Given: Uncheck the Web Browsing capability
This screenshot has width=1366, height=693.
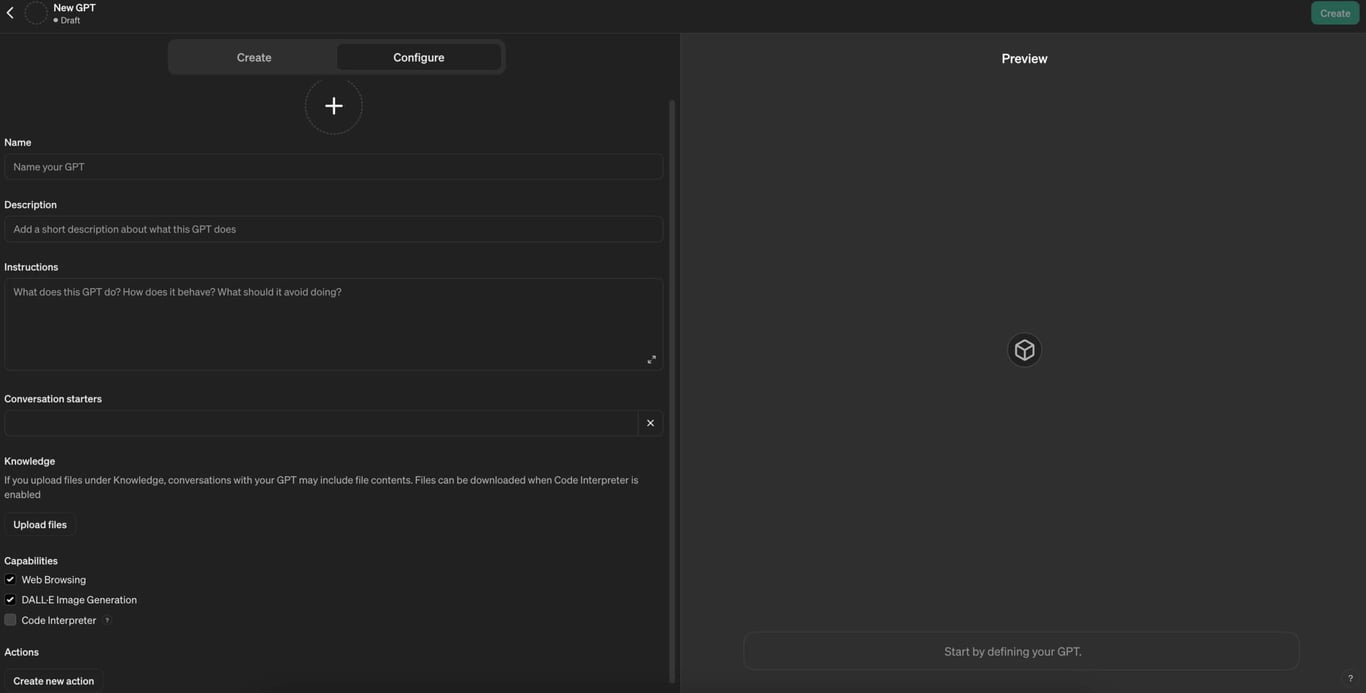Looking at the screenshot, I should coord(10,580).
